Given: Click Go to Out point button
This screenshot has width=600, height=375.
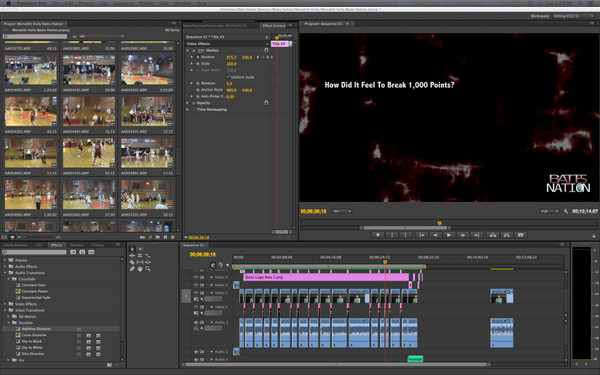Looking at the screenshot, I should point(477,235).
